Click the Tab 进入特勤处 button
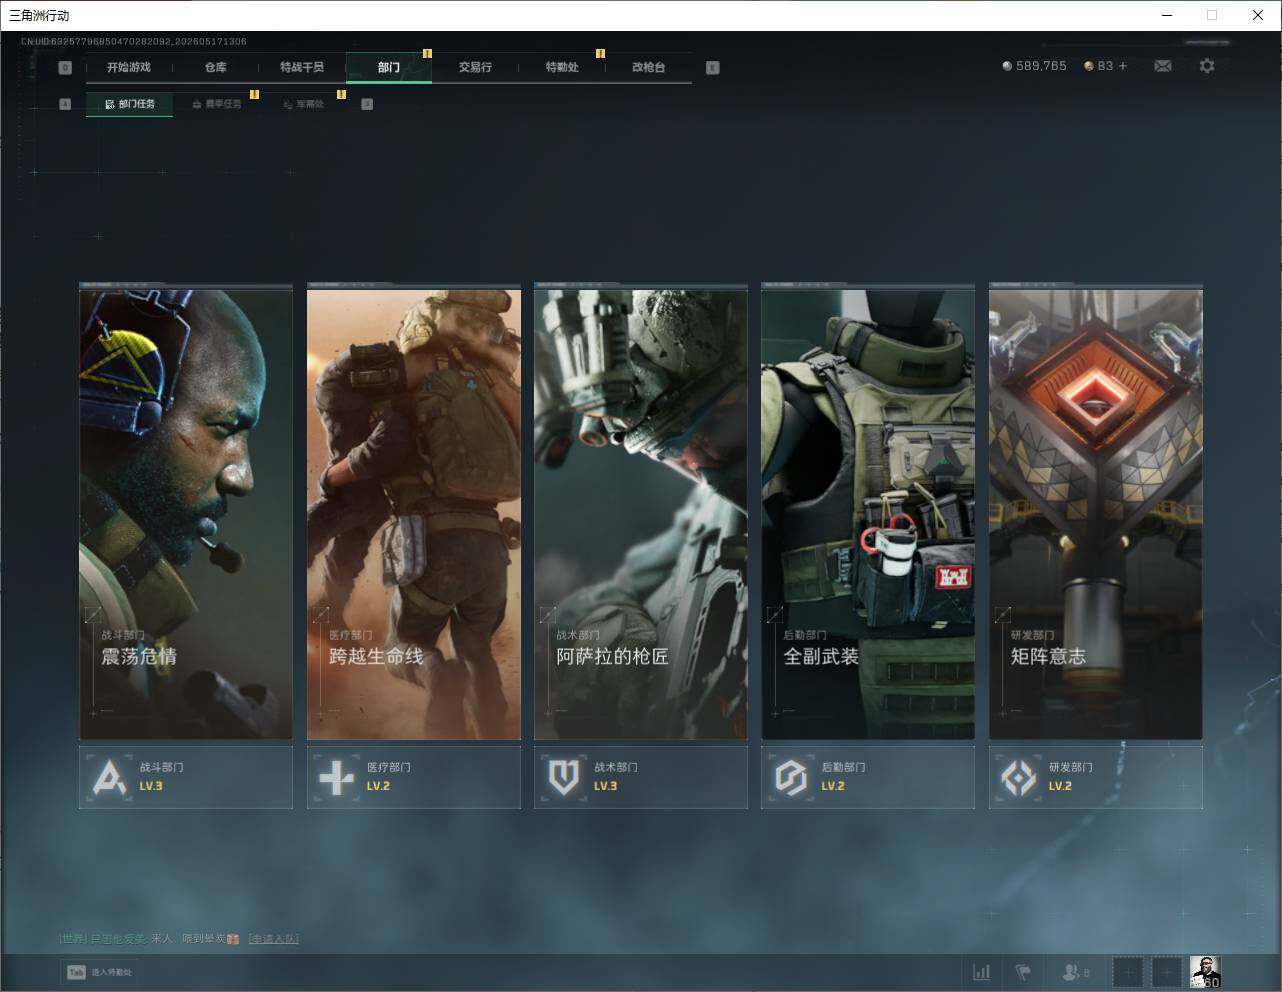Screen dimensions: 1282x992 pyautogui.click(x=99, y=972)
